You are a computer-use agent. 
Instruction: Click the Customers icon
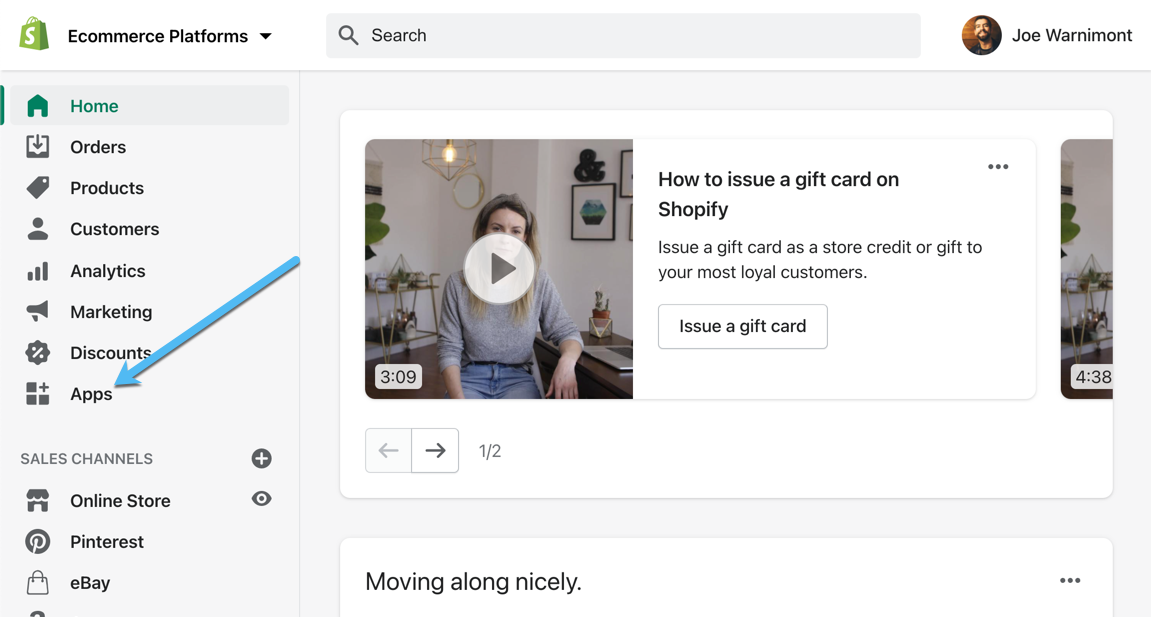point(37,229)
